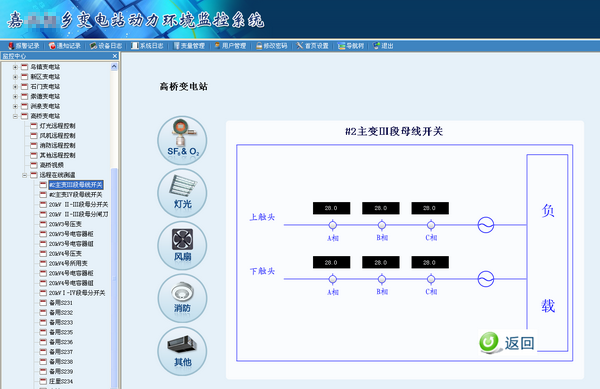Open the 风扇 fan control icon
Image resolution: width=600 pixels, height=389 pixels.
tap(182, 246)
